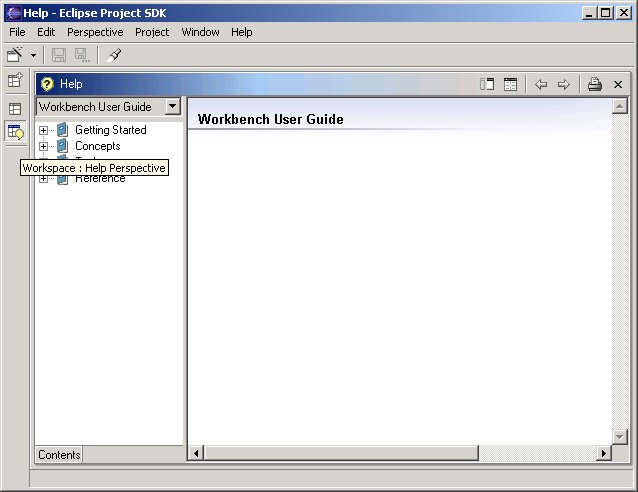The image size is (638, 492).
Task: Expand the Concepts tree node
Action: pos(43,146)
